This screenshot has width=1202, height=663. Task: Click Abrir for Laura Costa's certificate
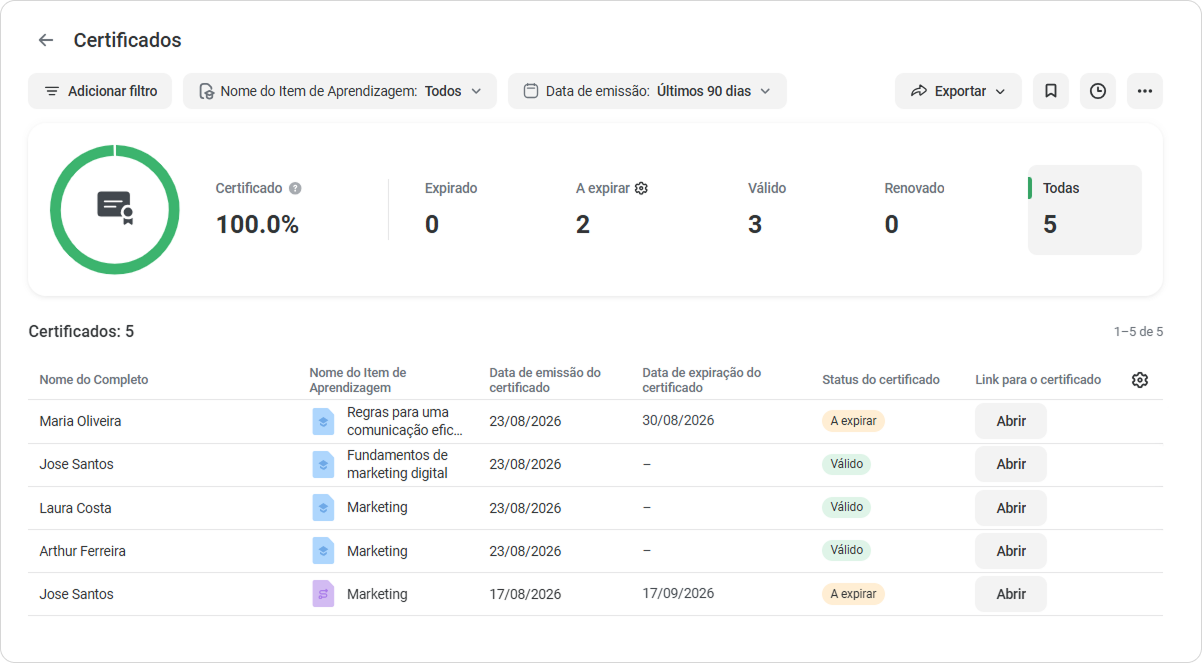click(1011, 508)
